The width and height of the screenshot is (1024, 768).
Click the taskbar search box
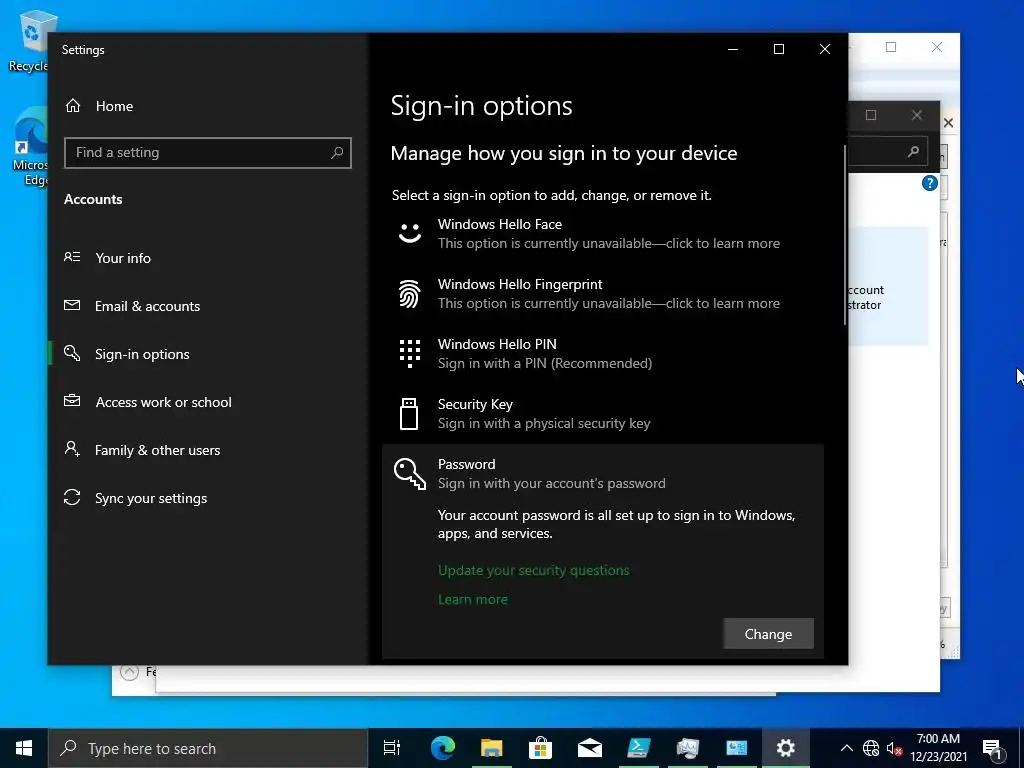[208, 748]
